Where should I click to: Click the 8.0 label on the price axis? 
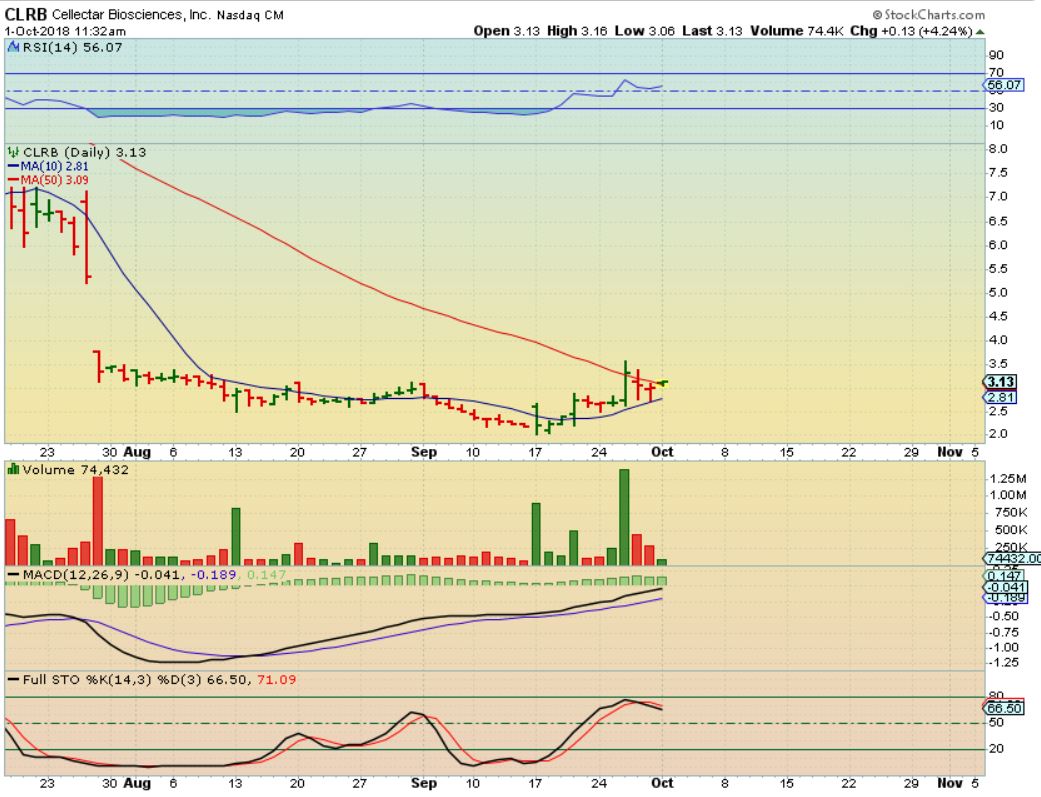pyautogui.click(x=998, y=149)
